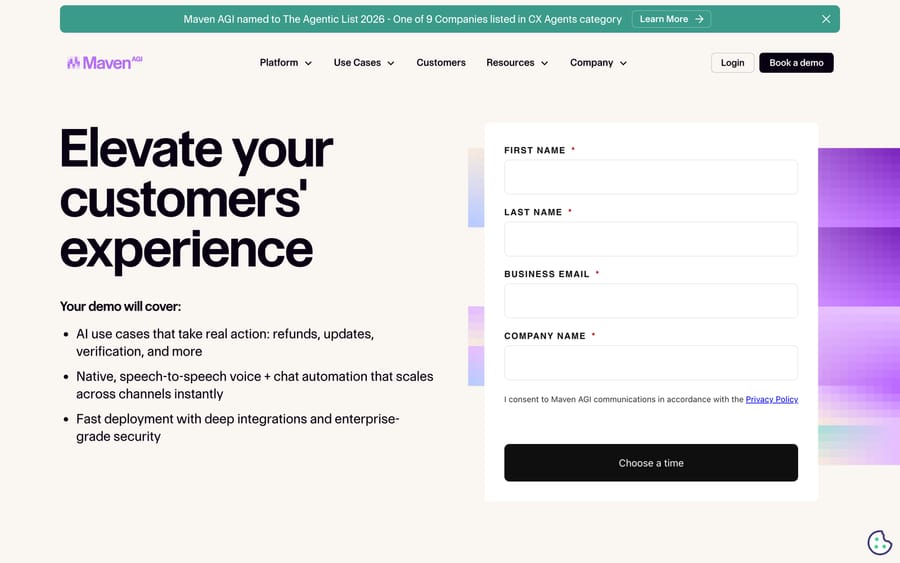Click the bullet about AI use cases taking real action
This screenshot has width=900, height=563.
coord(225,343)
